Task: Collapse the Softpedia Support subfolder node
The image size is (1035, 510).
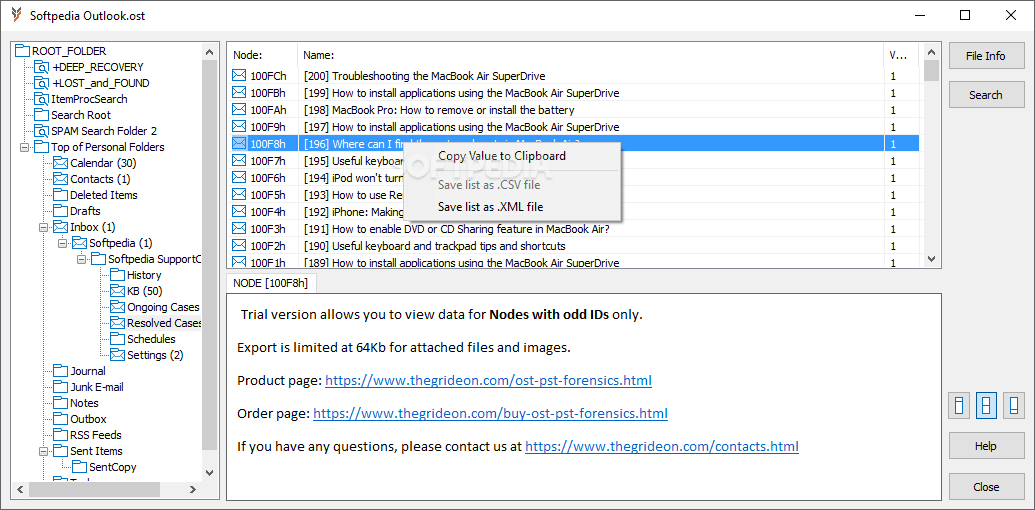Action: (x=81, y=259)
